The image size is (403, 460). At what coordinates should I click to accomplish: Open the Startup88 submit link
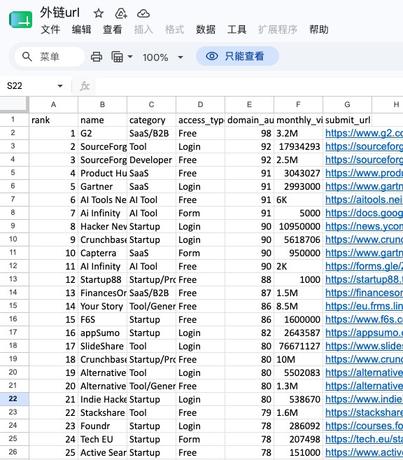tap(364, 280)
